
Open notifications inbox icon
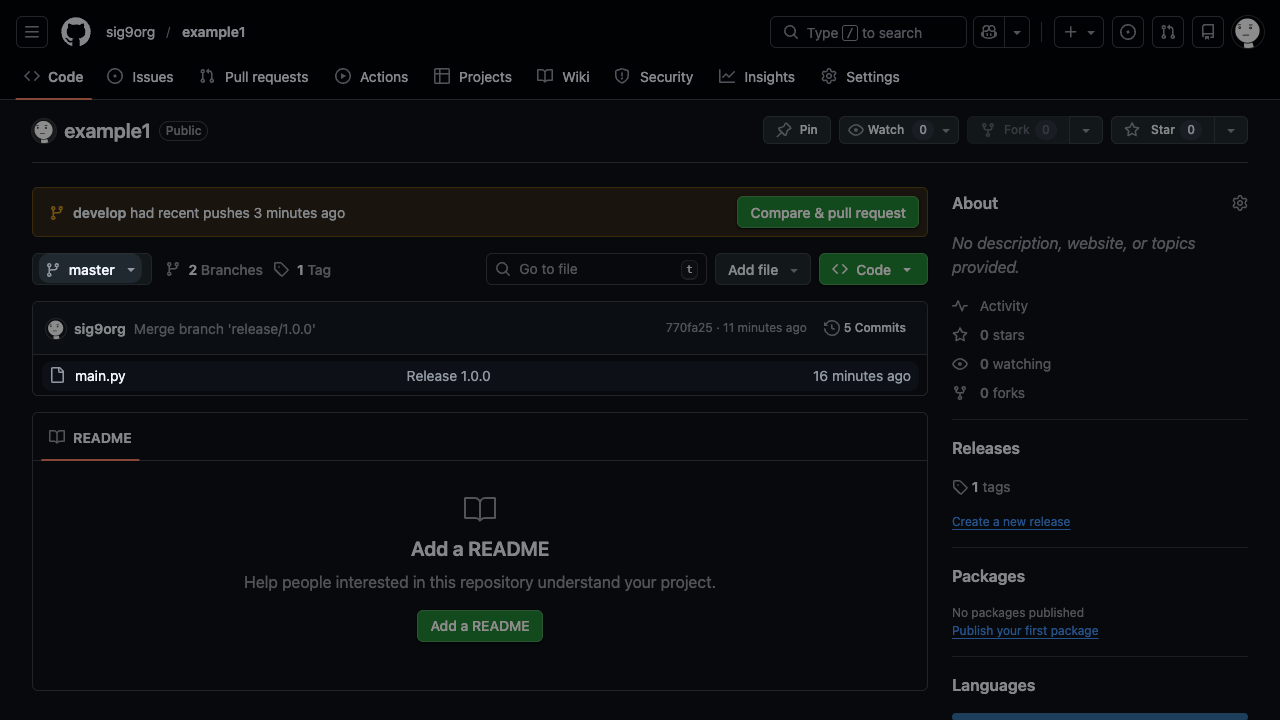click(1208, 32)
